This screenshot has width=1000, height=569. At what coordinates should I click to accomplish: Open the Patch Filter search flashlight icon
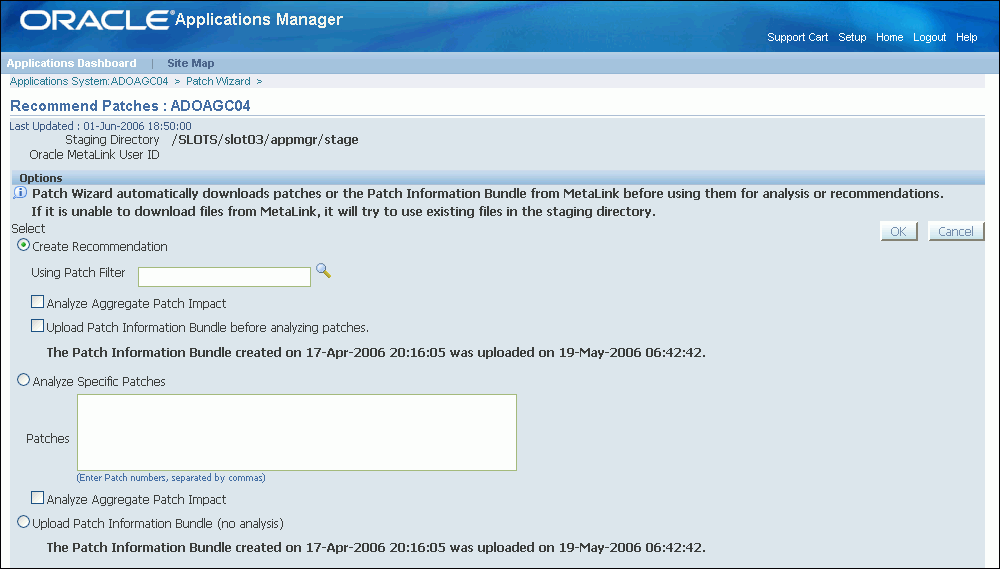[323, 270]
